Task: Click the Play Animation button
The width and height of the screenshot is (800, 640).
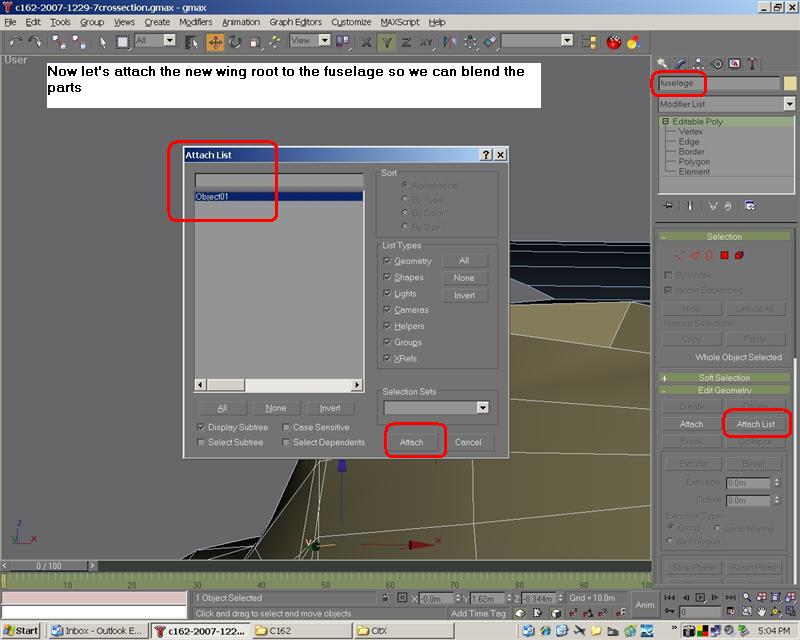Action: pyautogui.click(x=701, y=597)
